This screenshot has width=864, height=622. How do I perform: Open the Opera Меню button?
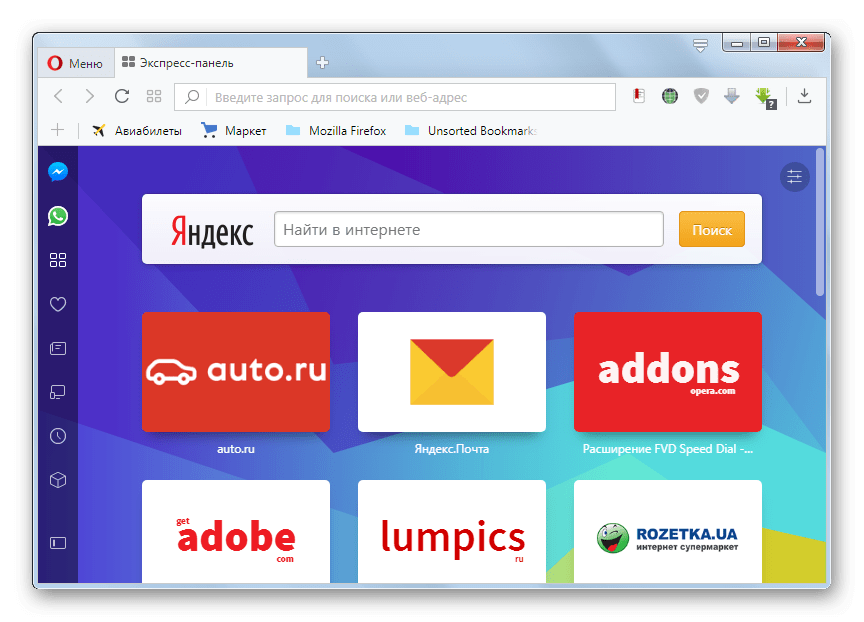[75, 63]
